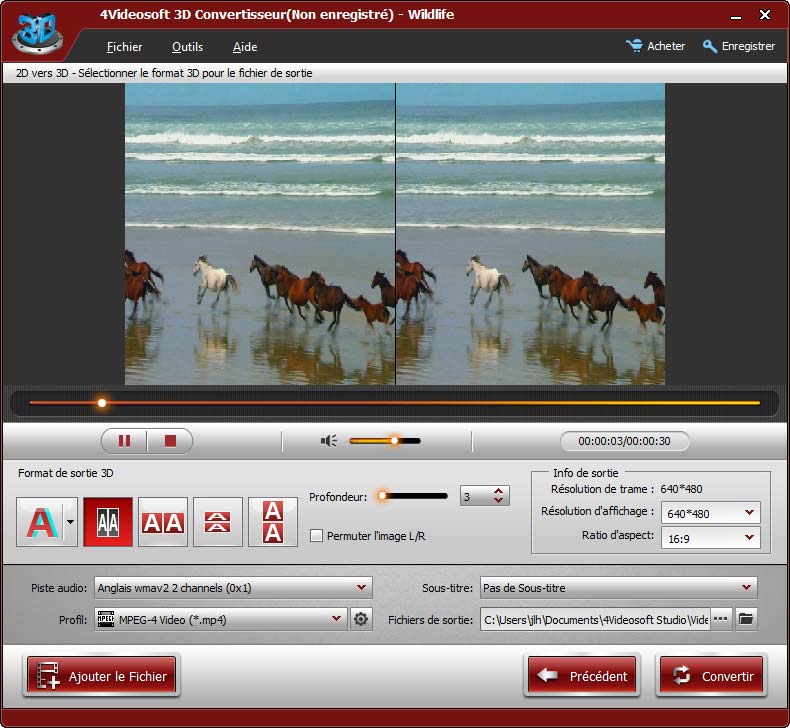This screenshot has height=728, width=790.
Task: Select top-and-bottom full 3D format
Action: coord(273,522)
